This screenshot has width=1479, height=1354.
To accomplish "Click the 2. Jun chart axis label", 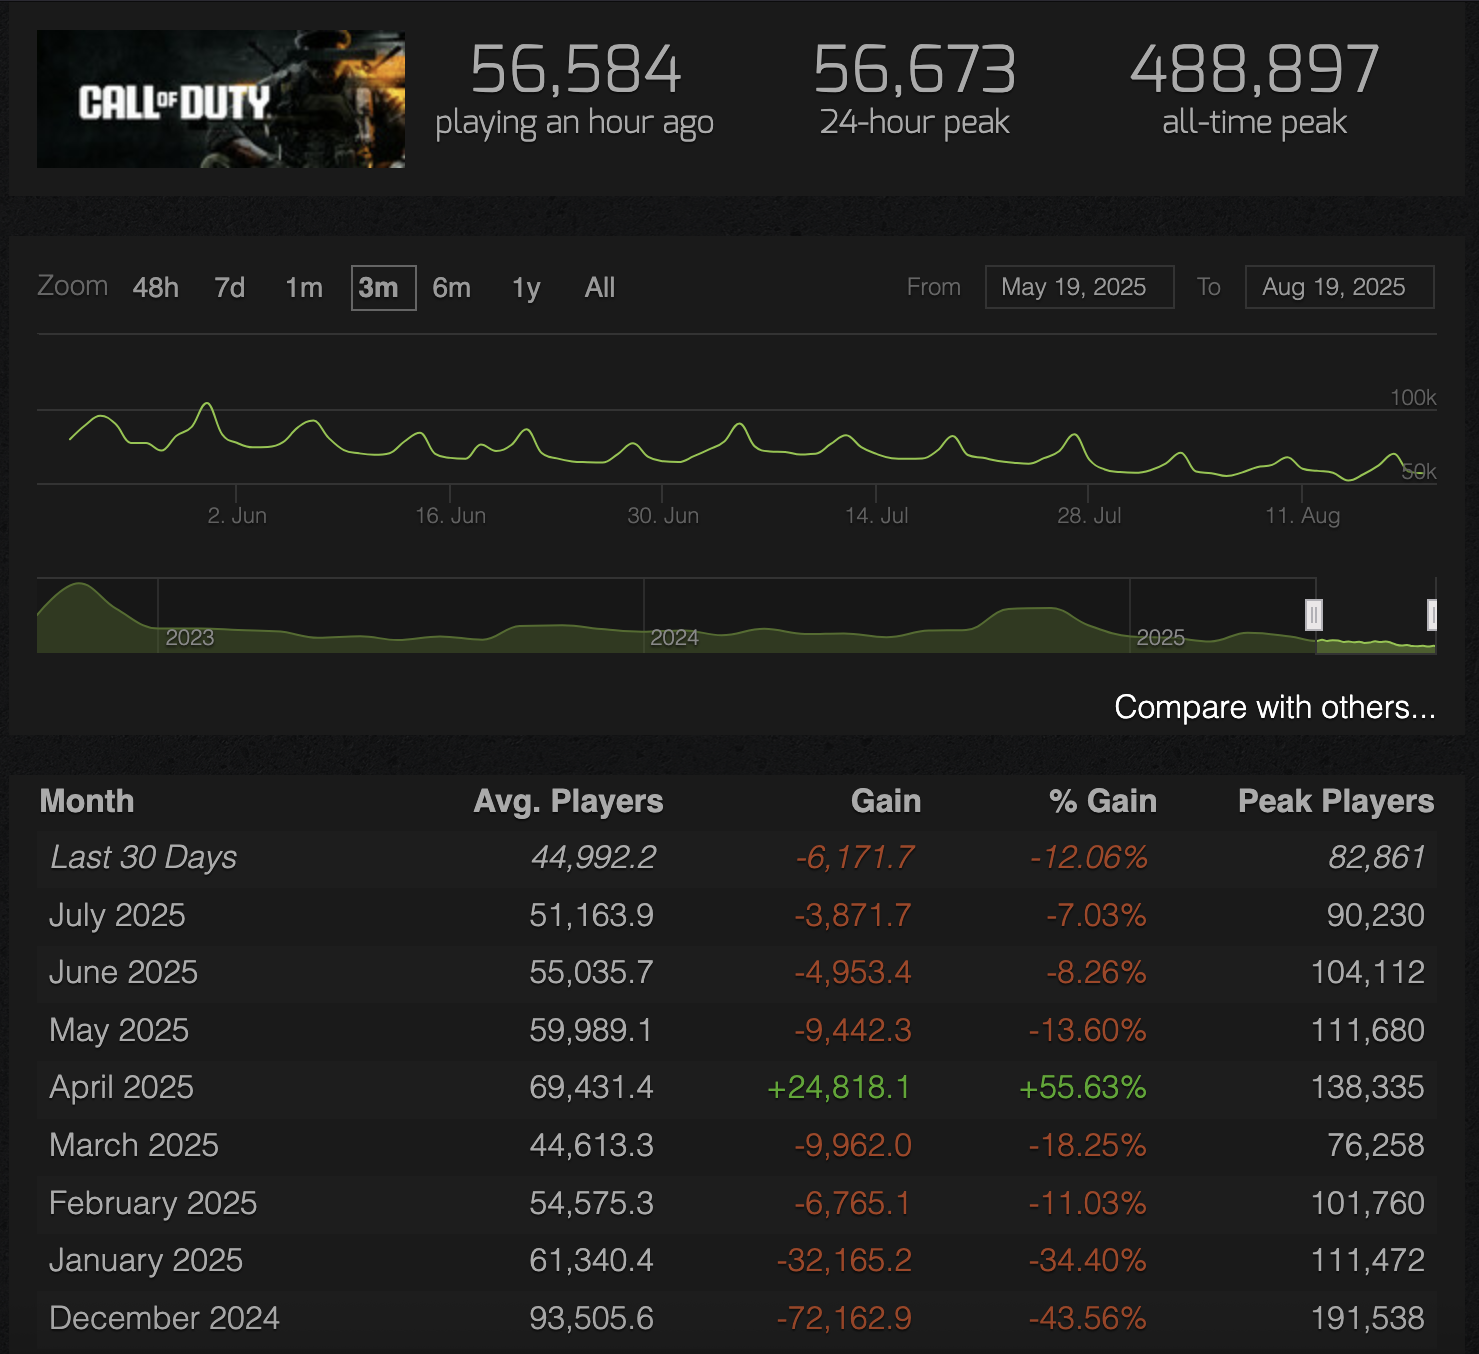I will [237, 515].
